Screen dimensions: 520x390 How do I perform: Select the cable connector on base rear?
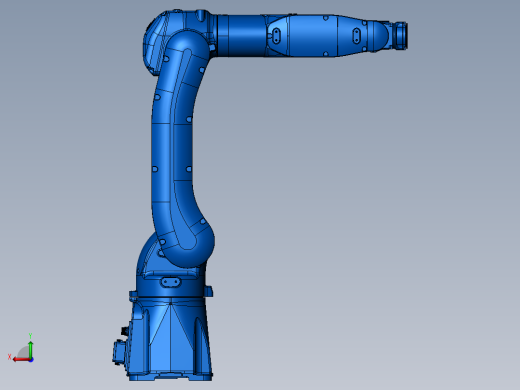click(x=118, y=352)
